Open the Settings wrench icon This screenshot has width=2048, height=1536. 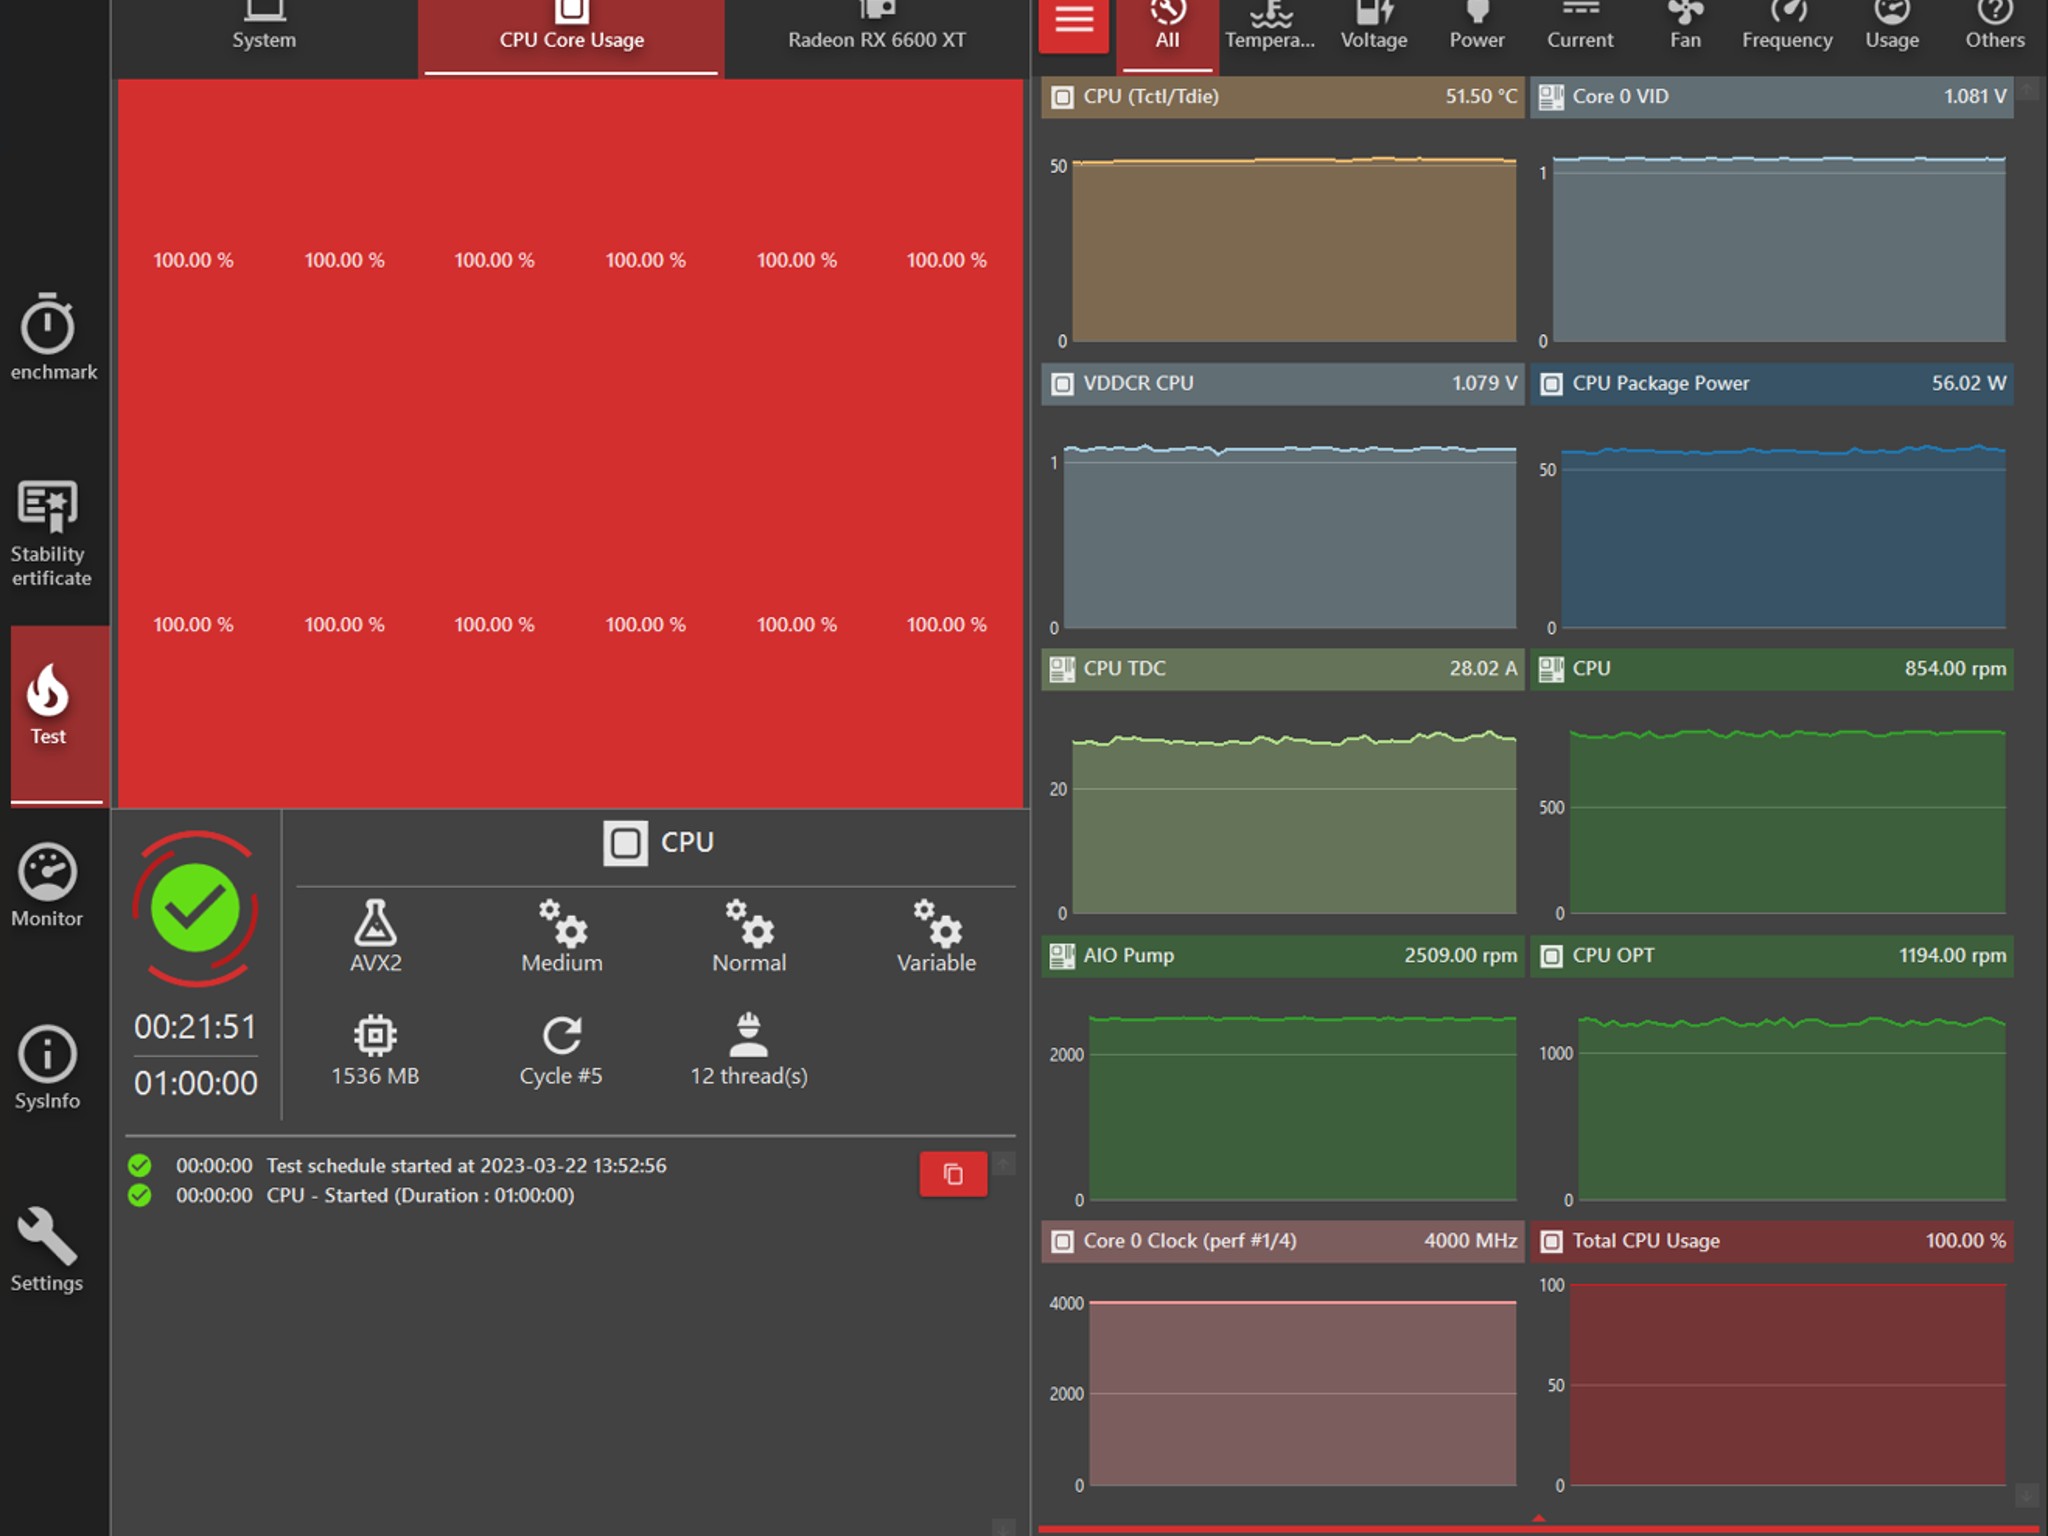click(47, 1249)
